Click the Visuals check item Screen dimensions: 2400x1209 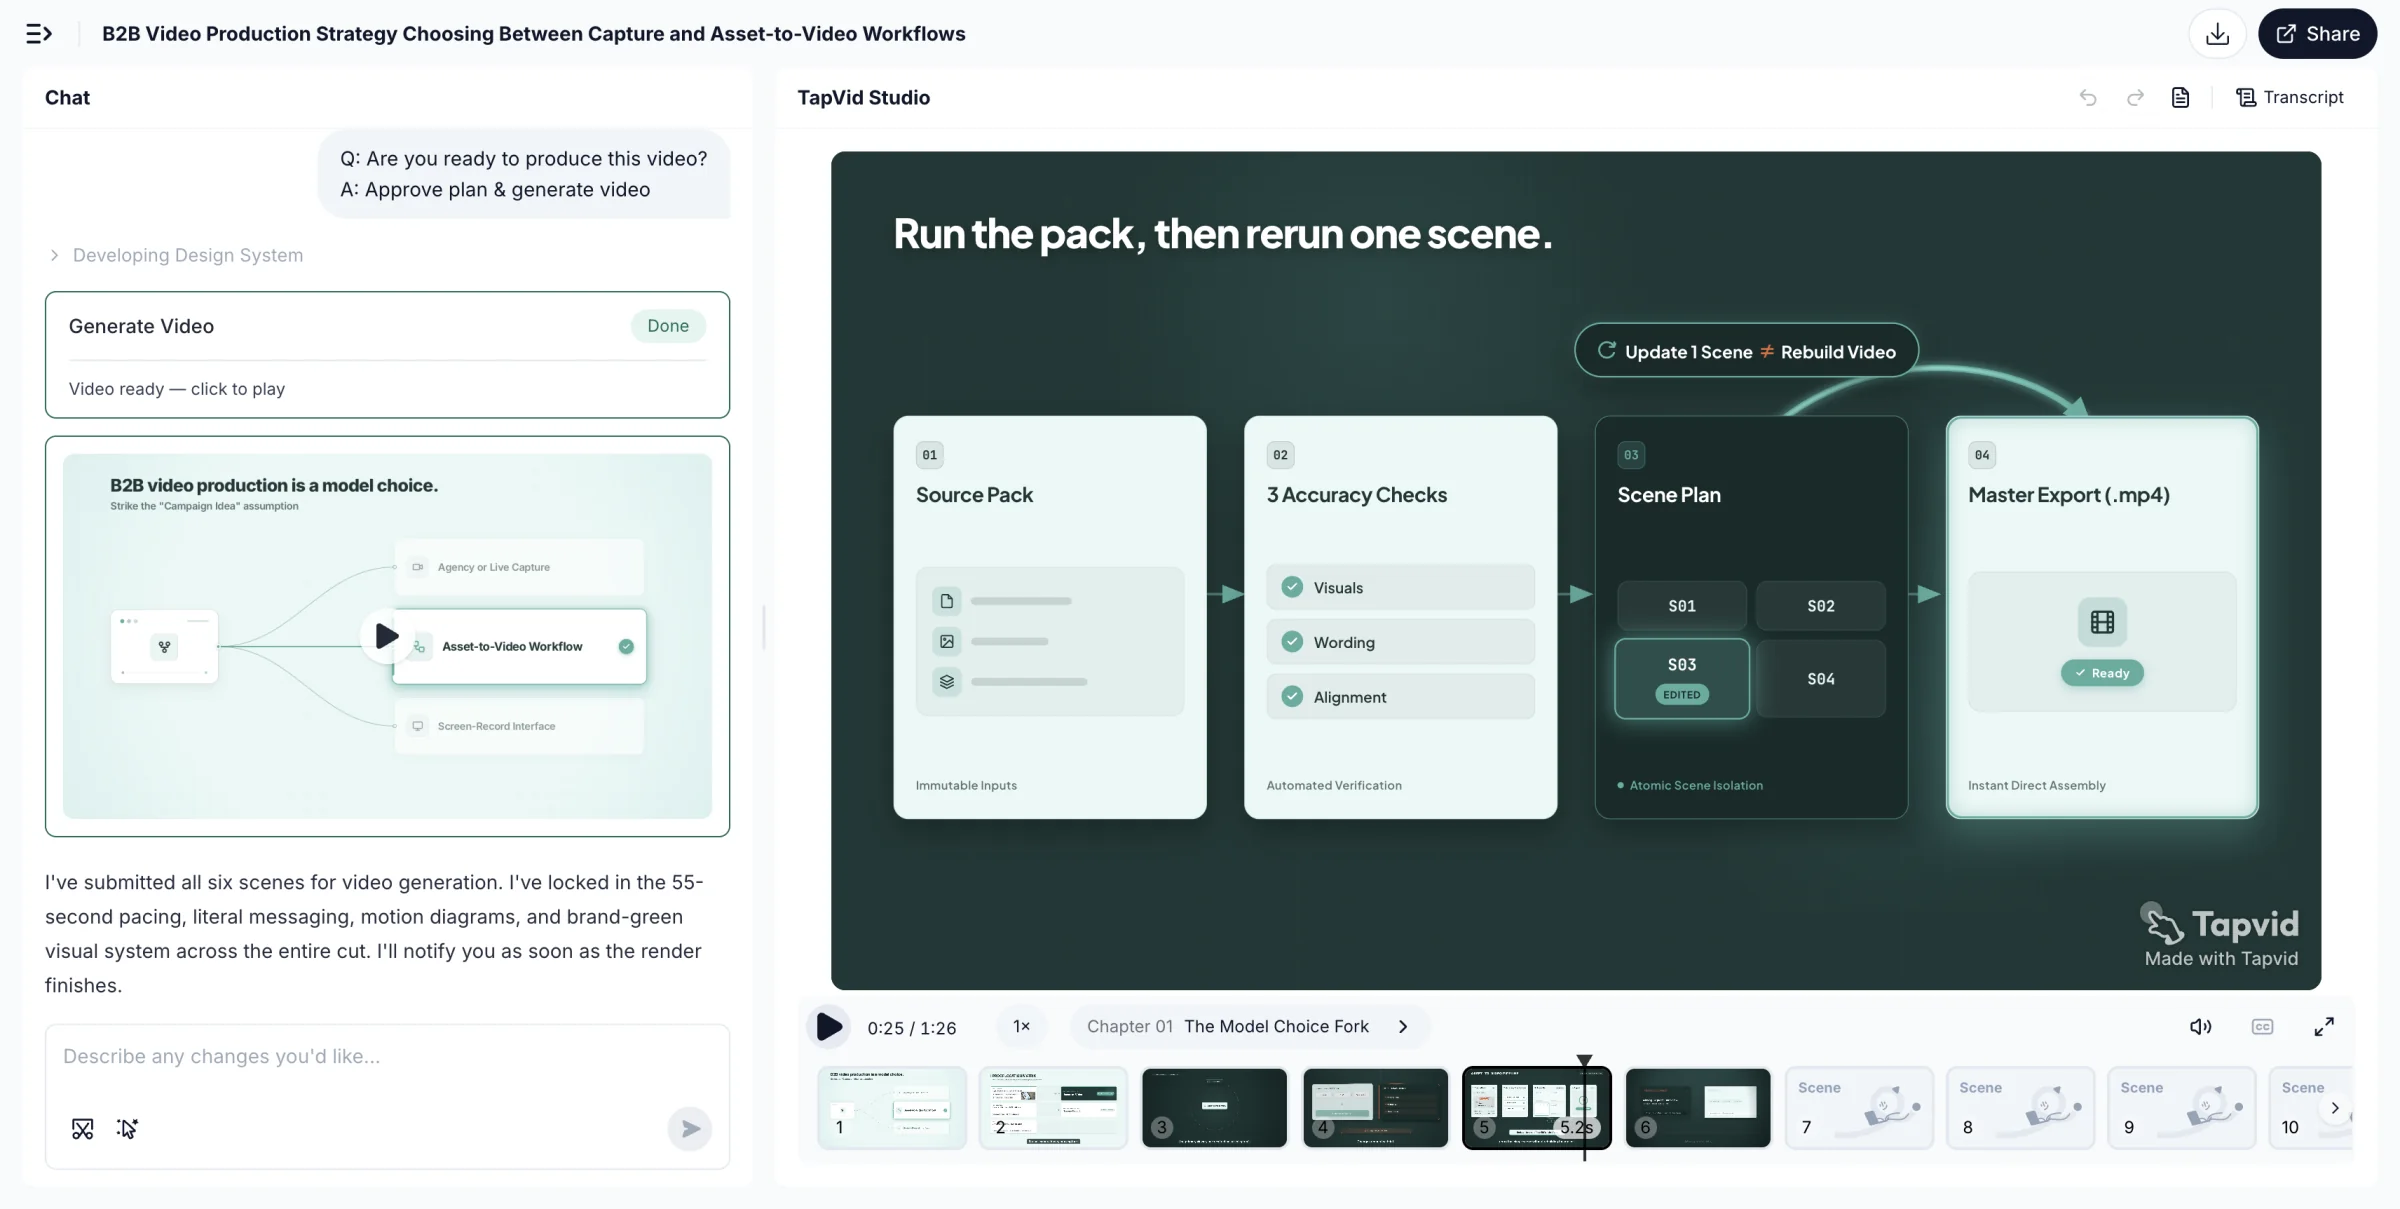pyautogui.click(x=1400, y=588)
